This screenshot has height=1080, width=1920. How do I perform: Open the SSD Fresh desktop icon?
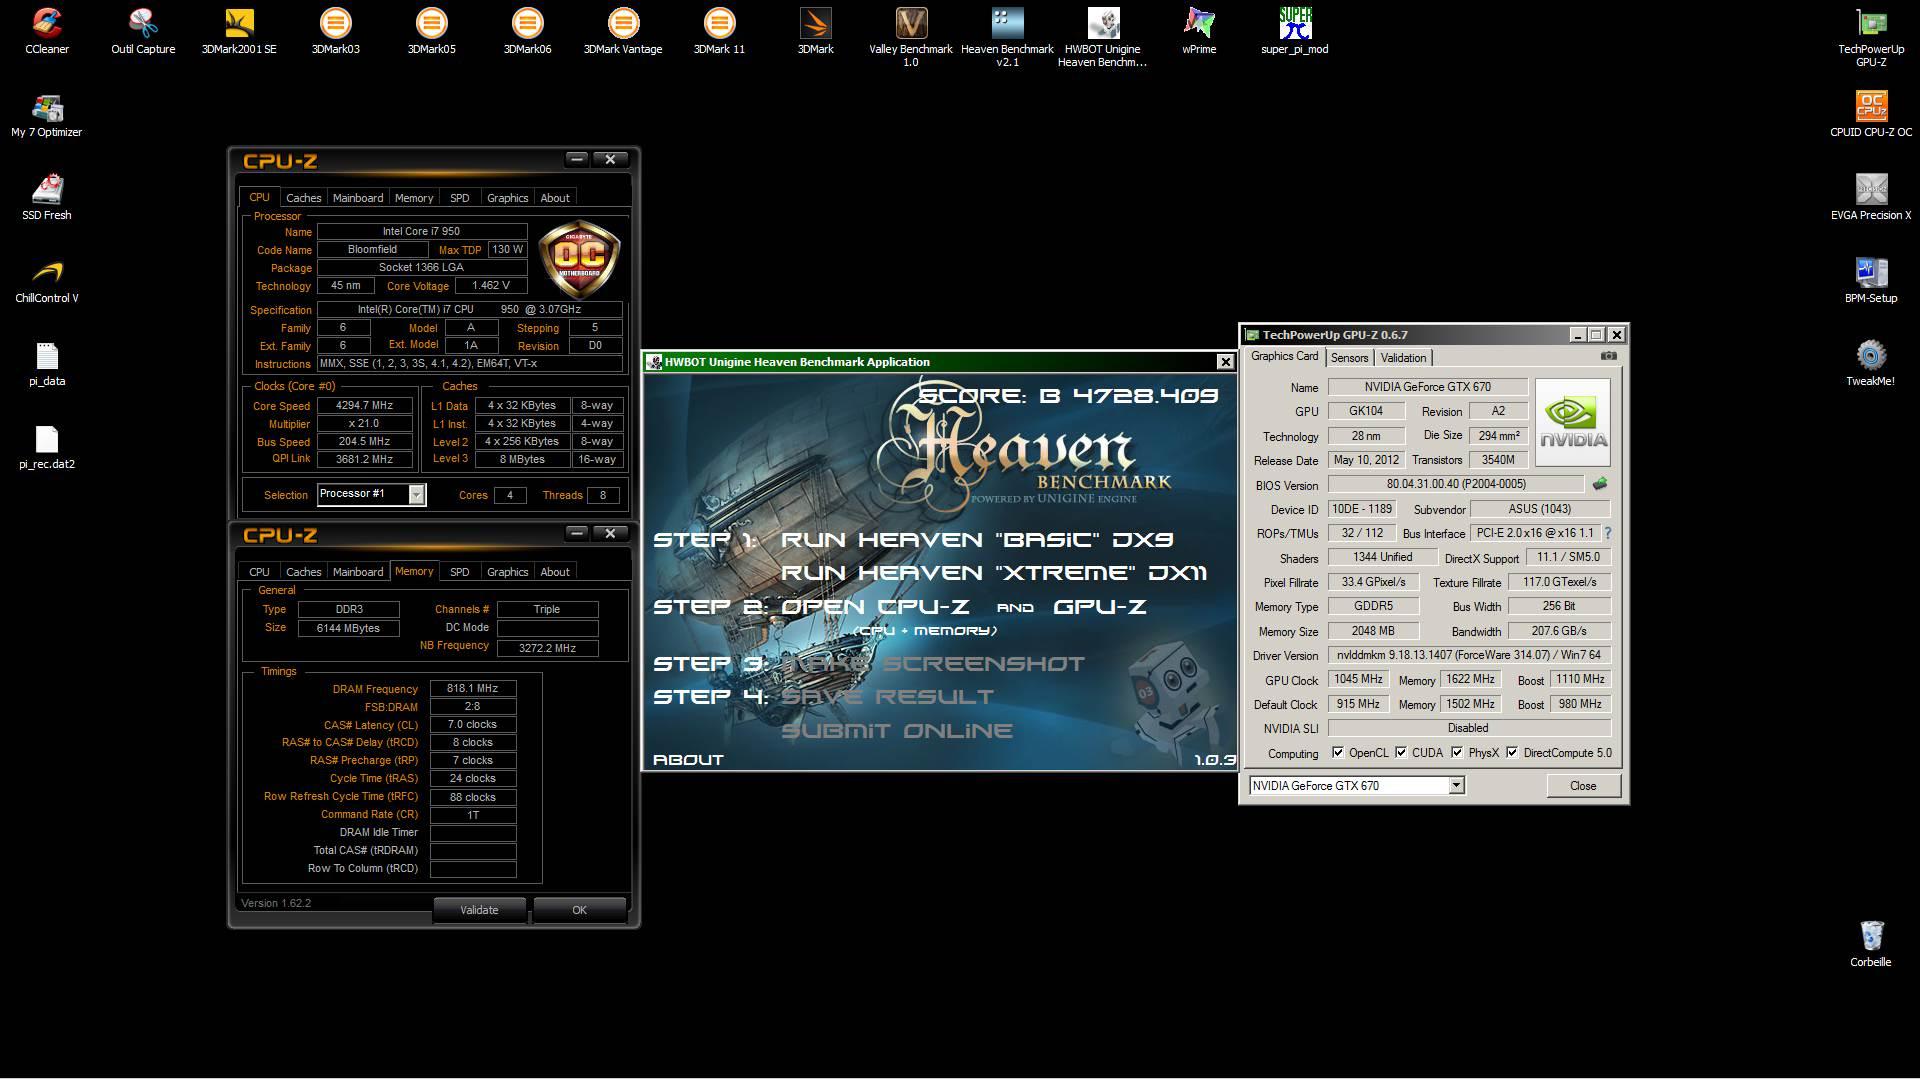coord(47,197)
